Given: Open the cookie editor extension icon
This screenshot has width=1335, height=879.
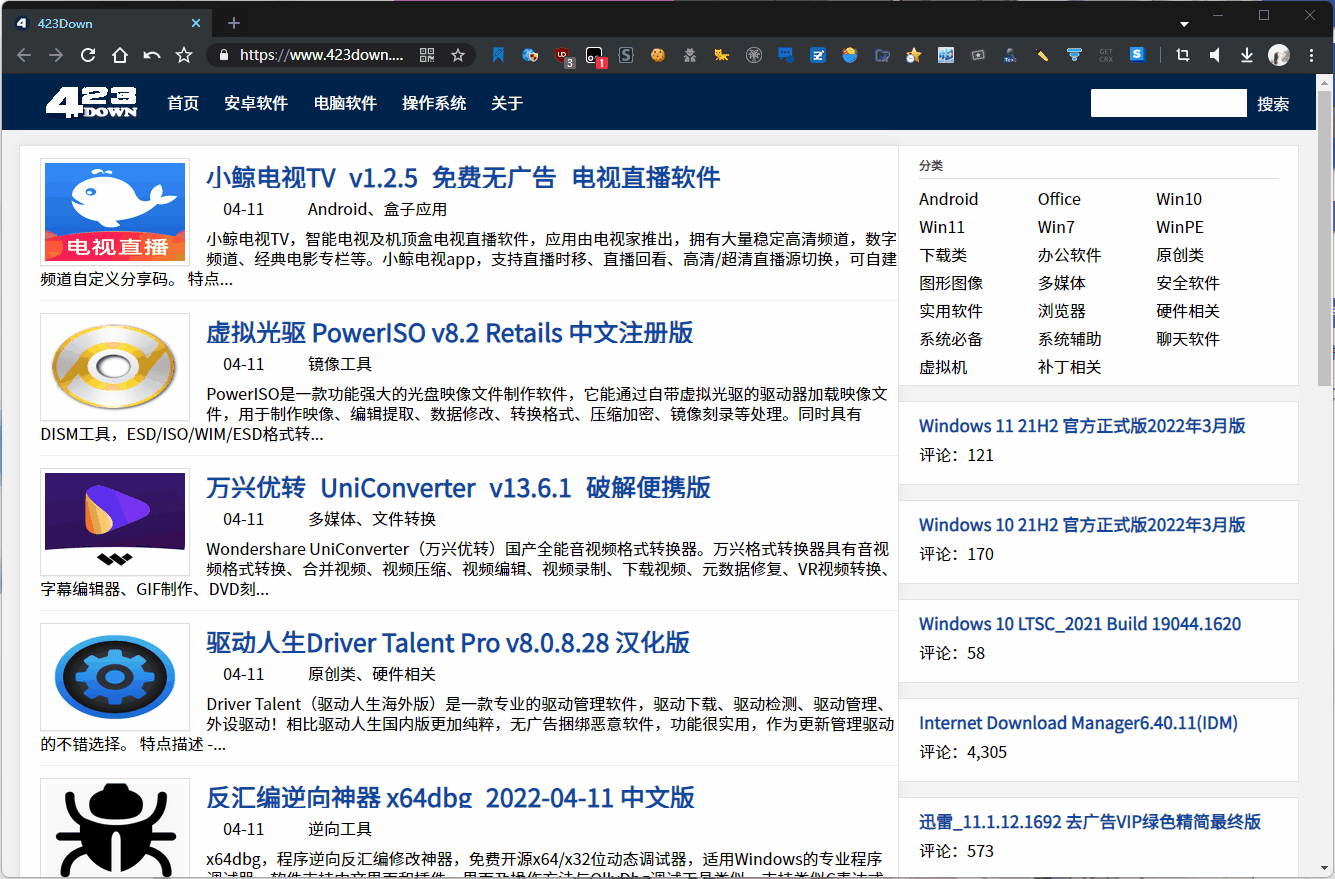Looking at the screenshot, I should click(658, 56).
